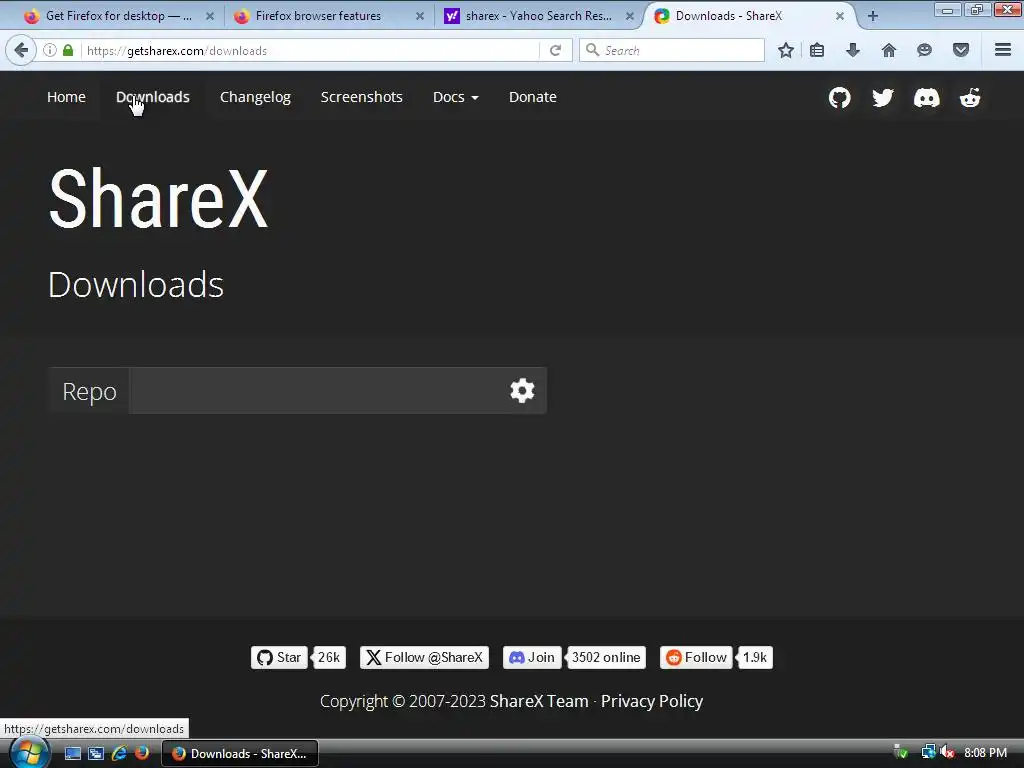Show bookmarks list icon

(816, 50)
